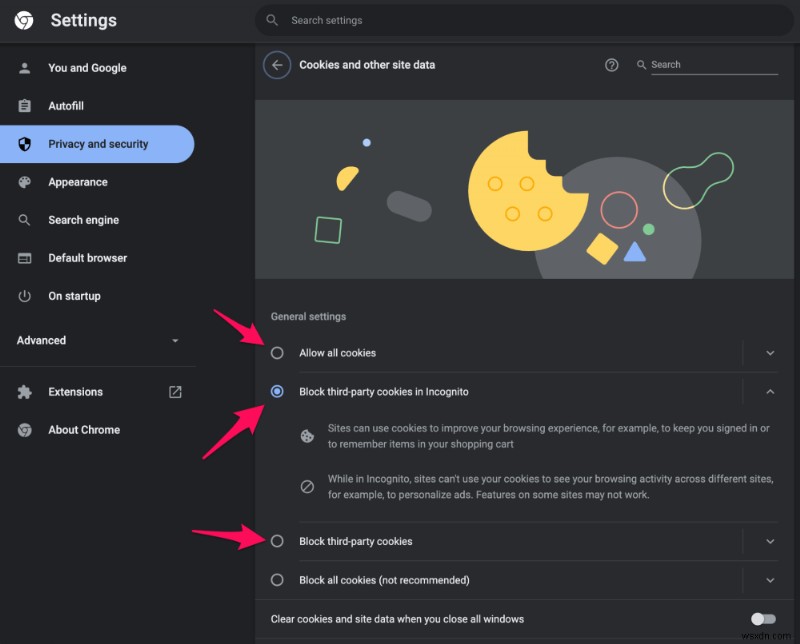This screenshot has height=644, width=800.
Task: Click the help question mark icon
Action: click(612, 64)
